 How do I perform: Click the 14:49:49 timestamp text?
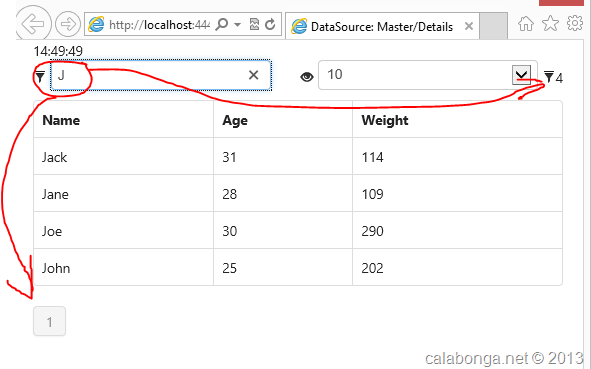click(x=58, y=51)
